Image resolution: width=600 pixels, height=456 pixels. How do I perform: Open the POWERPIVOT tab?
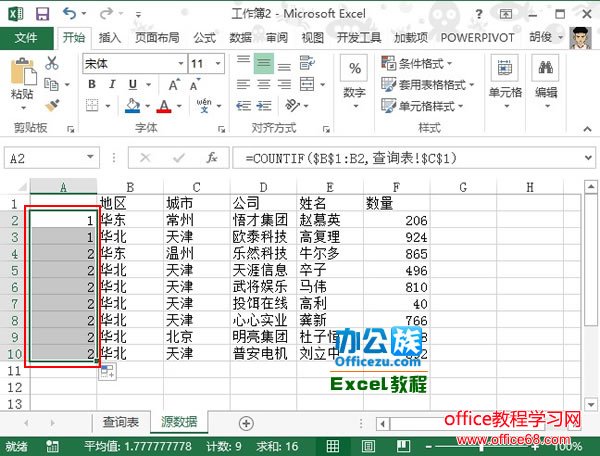pyautogui.click(x=478, y=37)
